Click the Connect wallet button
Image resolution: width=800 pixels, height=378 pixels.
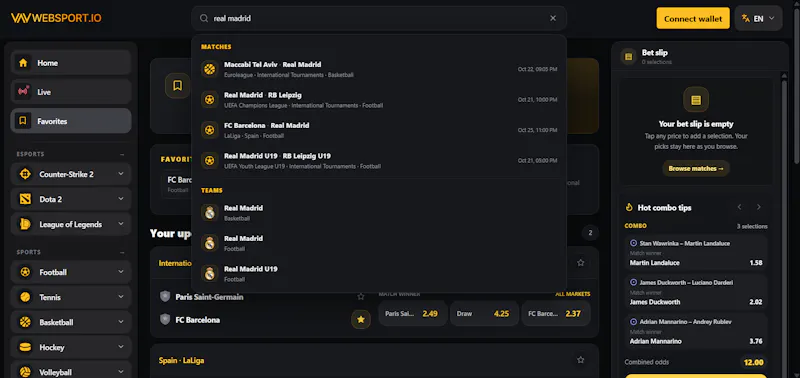693,18
